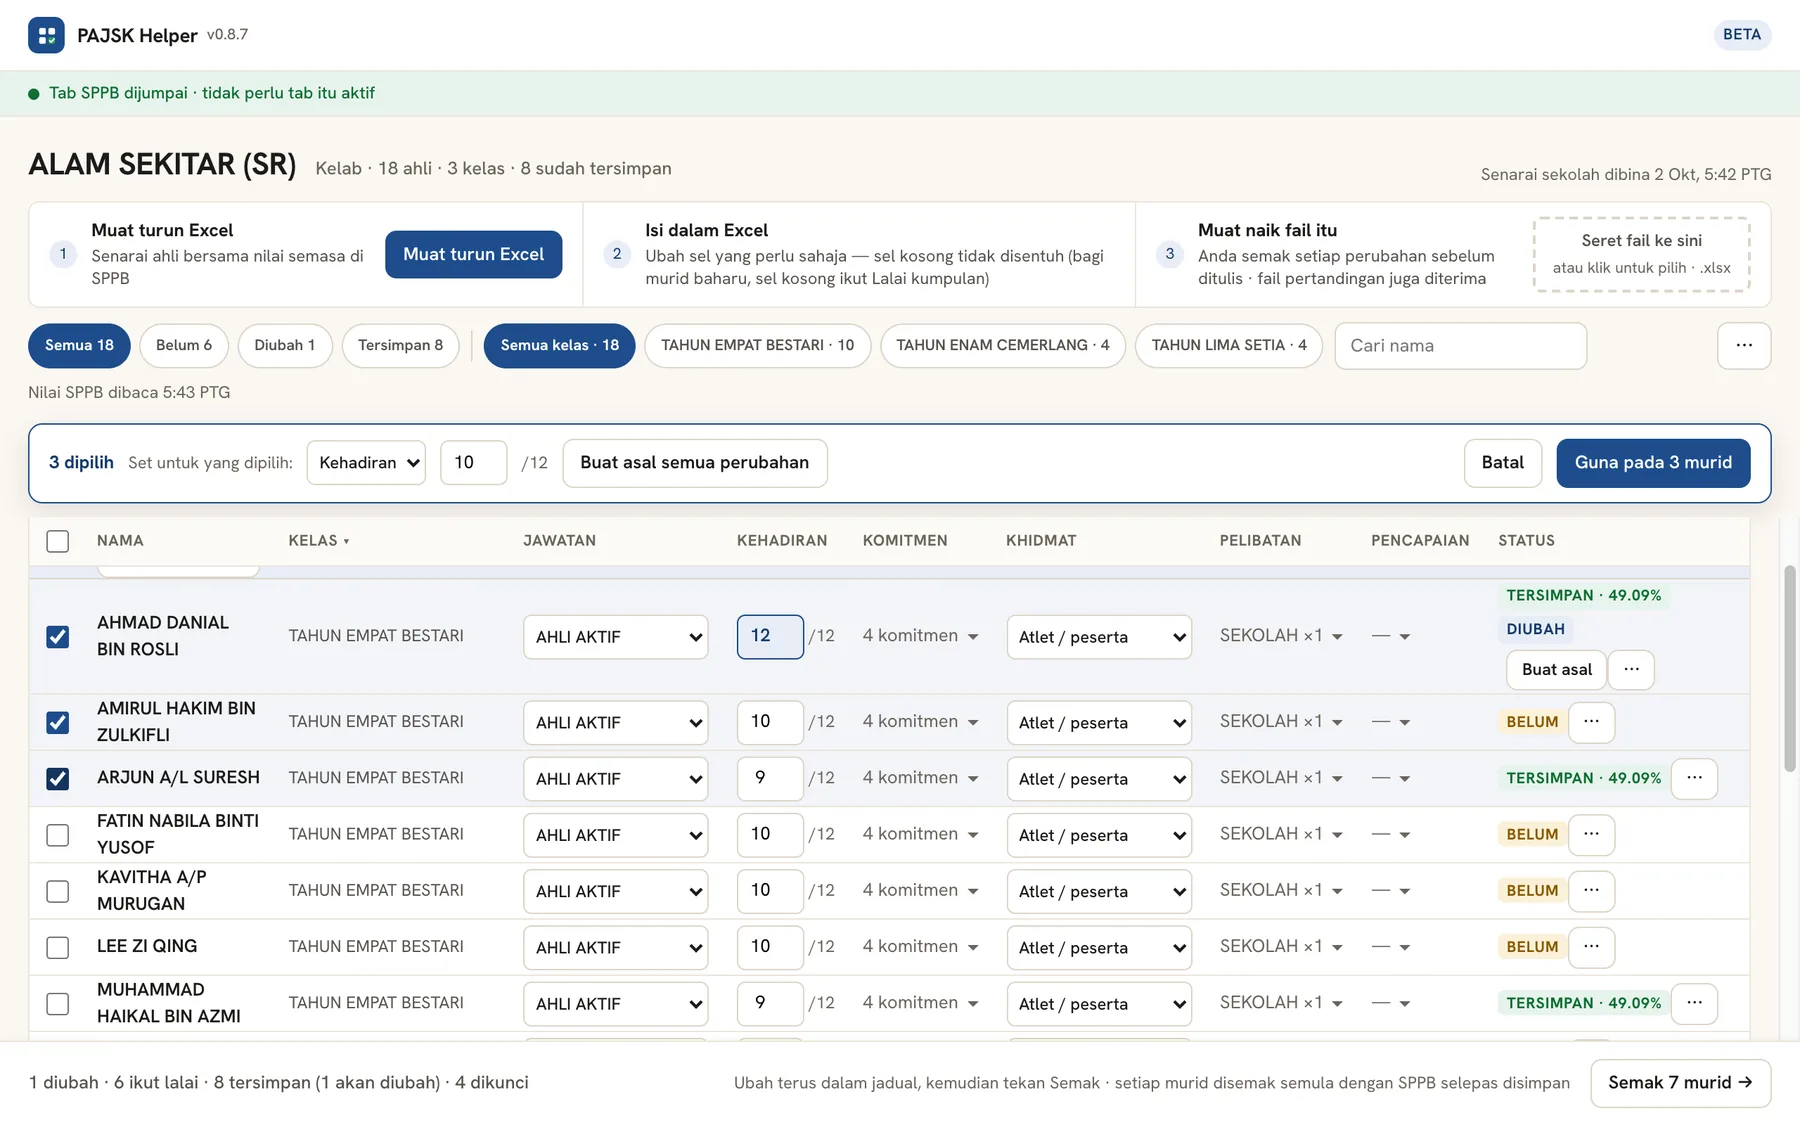Viewport: 1800px width, 1125px height.
Task: Open Kavitha's pencapaian dash dropdown
Action: coord(1391,890)
